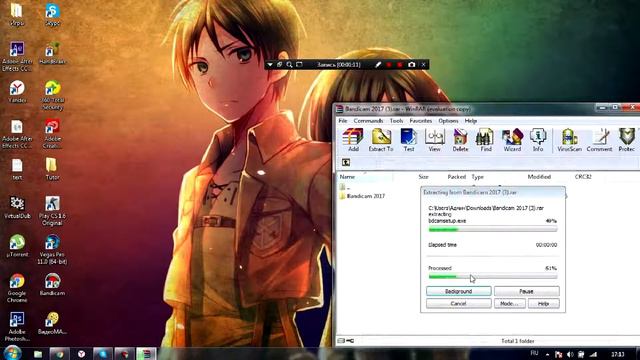640x360 pixels.
Task: Open the Options menu
Action: [x=448, y=121]
